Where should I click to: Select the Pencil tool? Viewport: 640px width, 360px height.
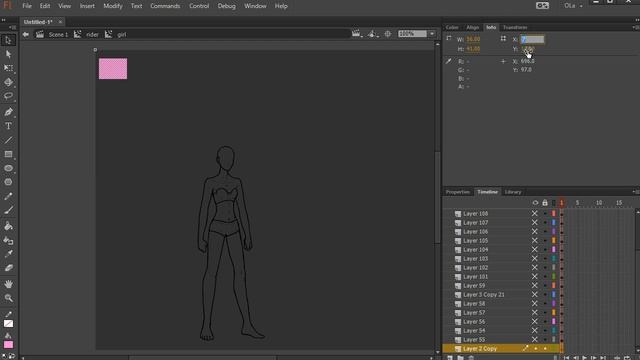(x=8, y=196)
